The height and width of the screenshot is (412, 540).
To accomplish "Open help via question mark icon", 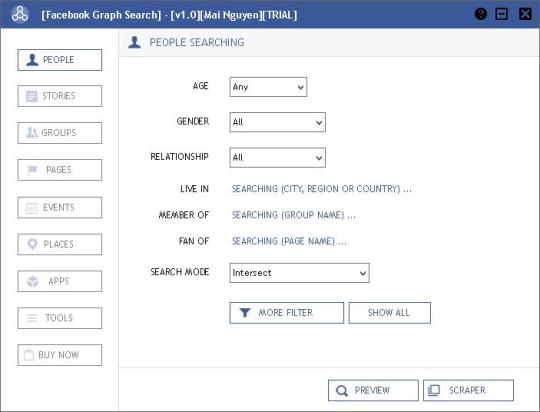I will point(480,14).
